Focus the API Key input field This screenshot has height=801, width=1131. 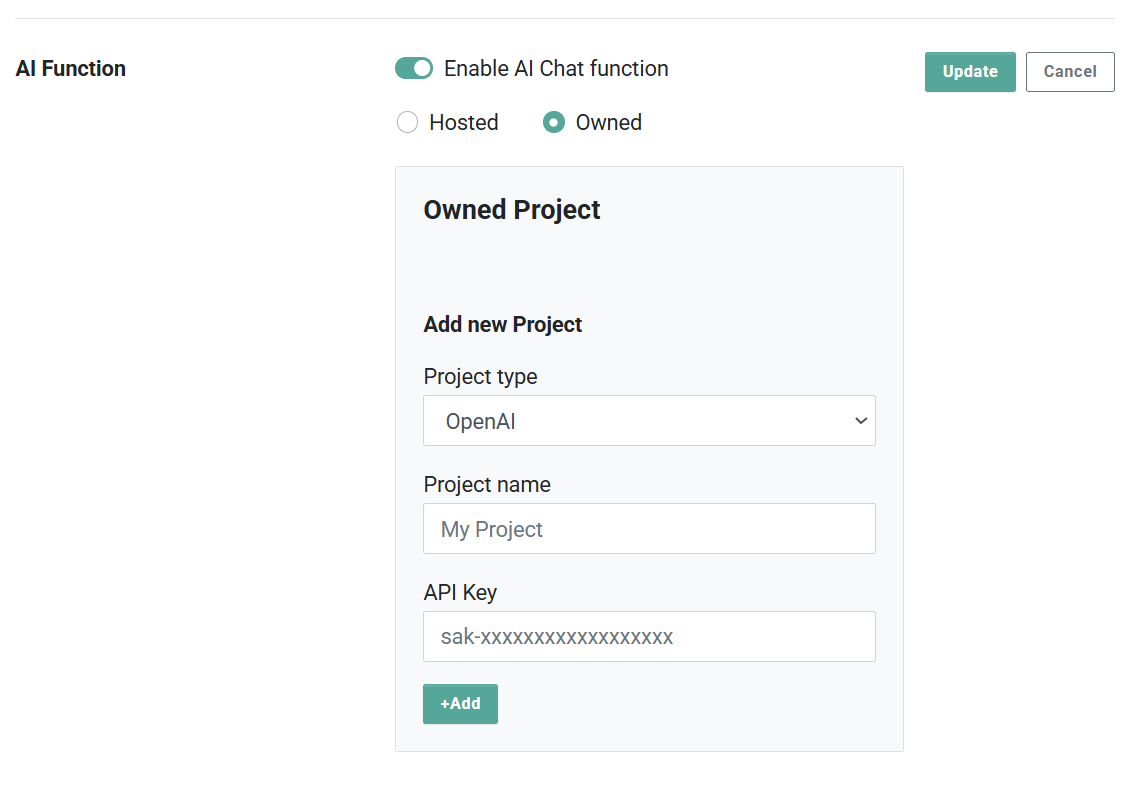coord(649,636)
